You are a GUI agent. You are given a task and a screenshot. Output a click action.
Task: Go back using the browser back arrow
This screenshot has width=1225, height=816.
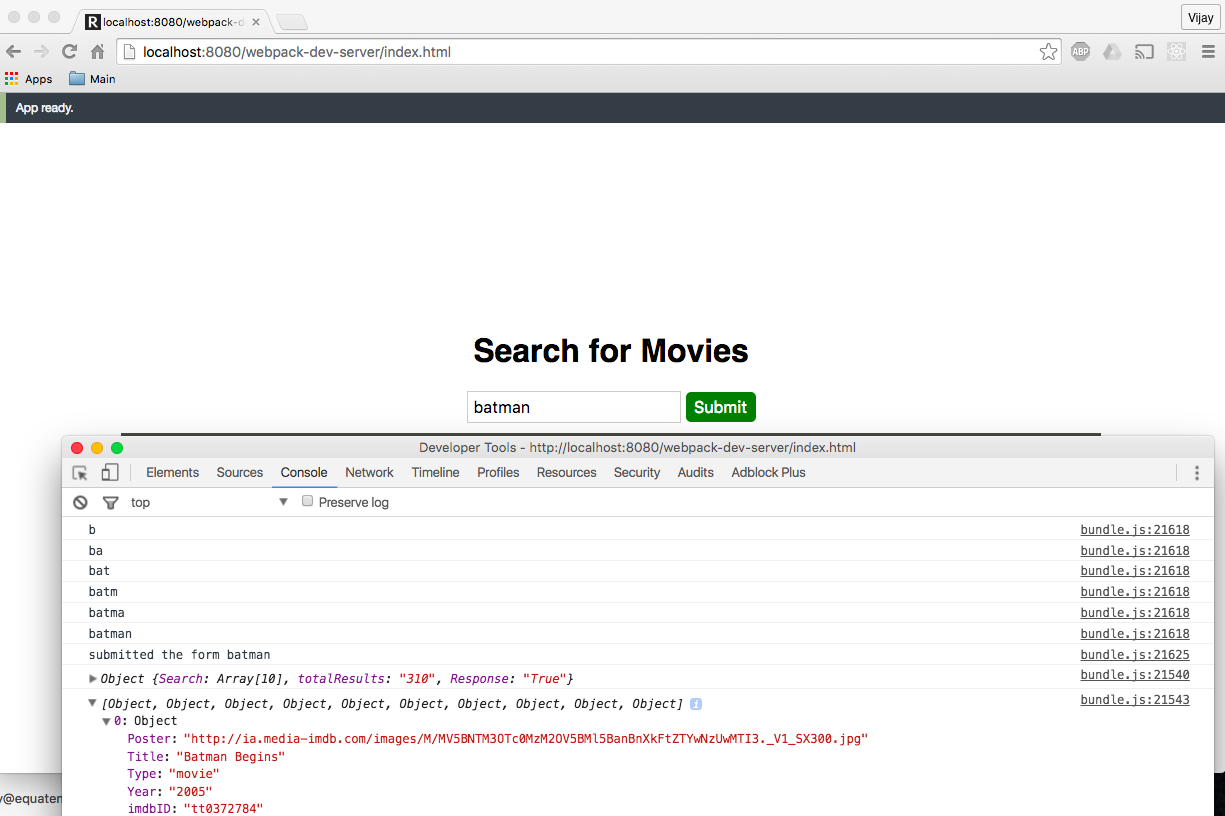point(14,52)
